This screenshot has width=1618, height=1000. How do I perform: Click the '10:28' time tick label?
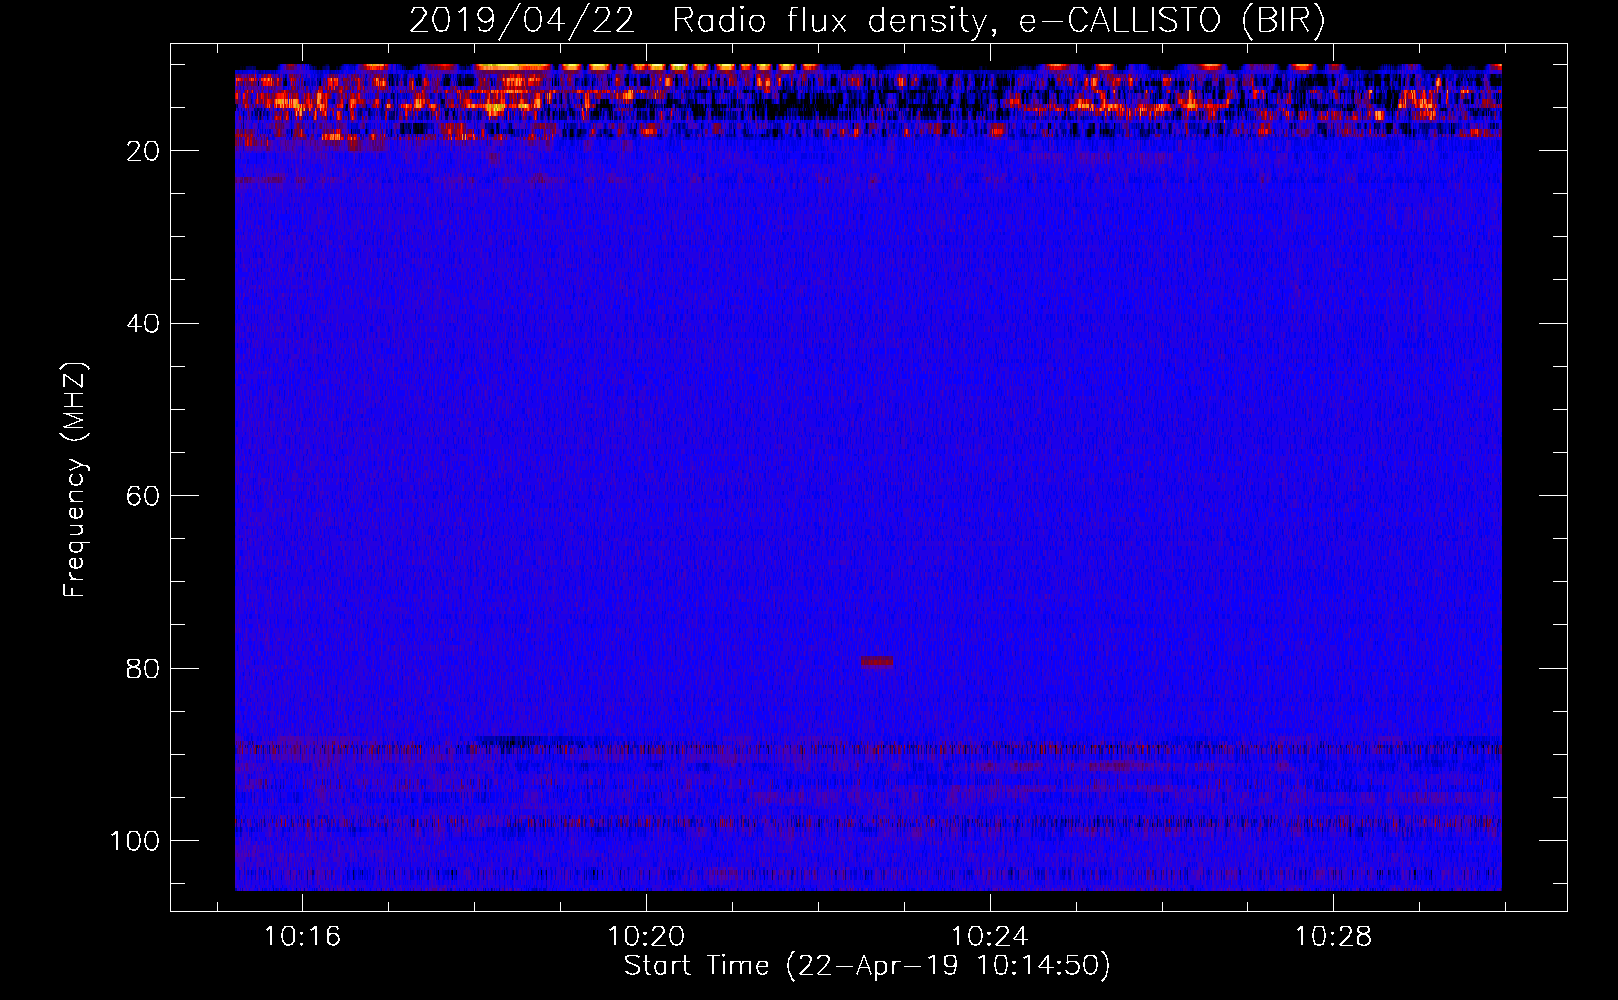click(1334, 936)
